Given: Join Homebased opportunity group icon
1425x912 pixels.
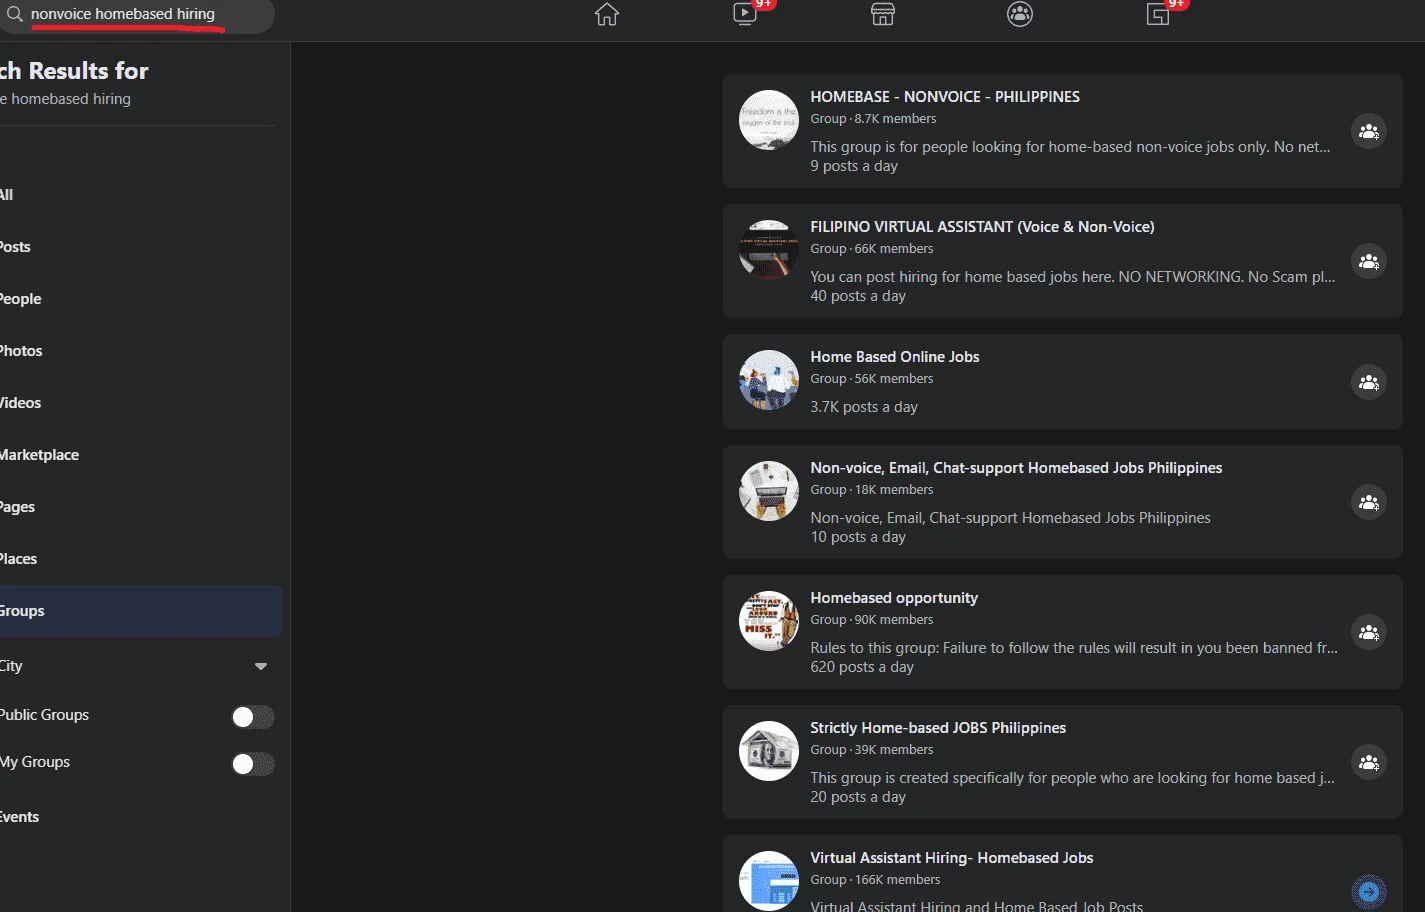Looking at the screenshot, I should tap(1369, 632).
